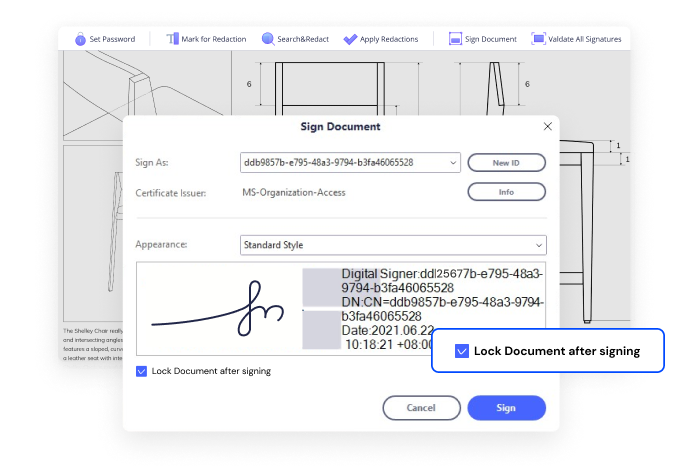Click the Sign As ID combo box
Image resolution: width=683 pixels, height=476 pixels.
click(350, 162)
